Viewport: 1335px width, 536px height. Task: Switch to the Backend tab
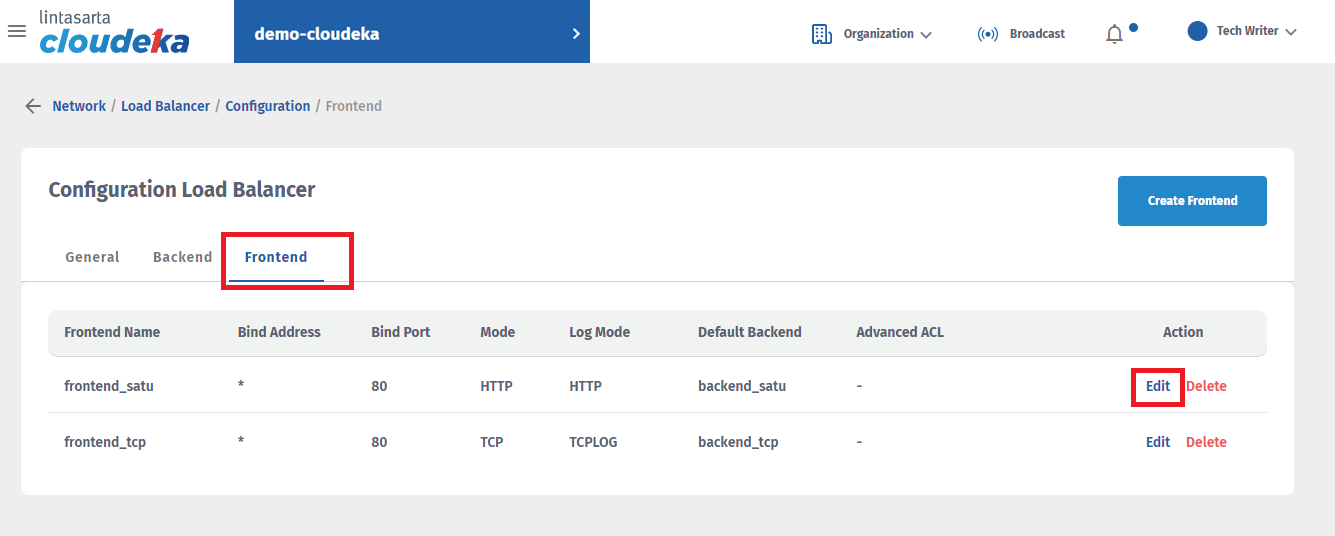click(x=182, y=257)
